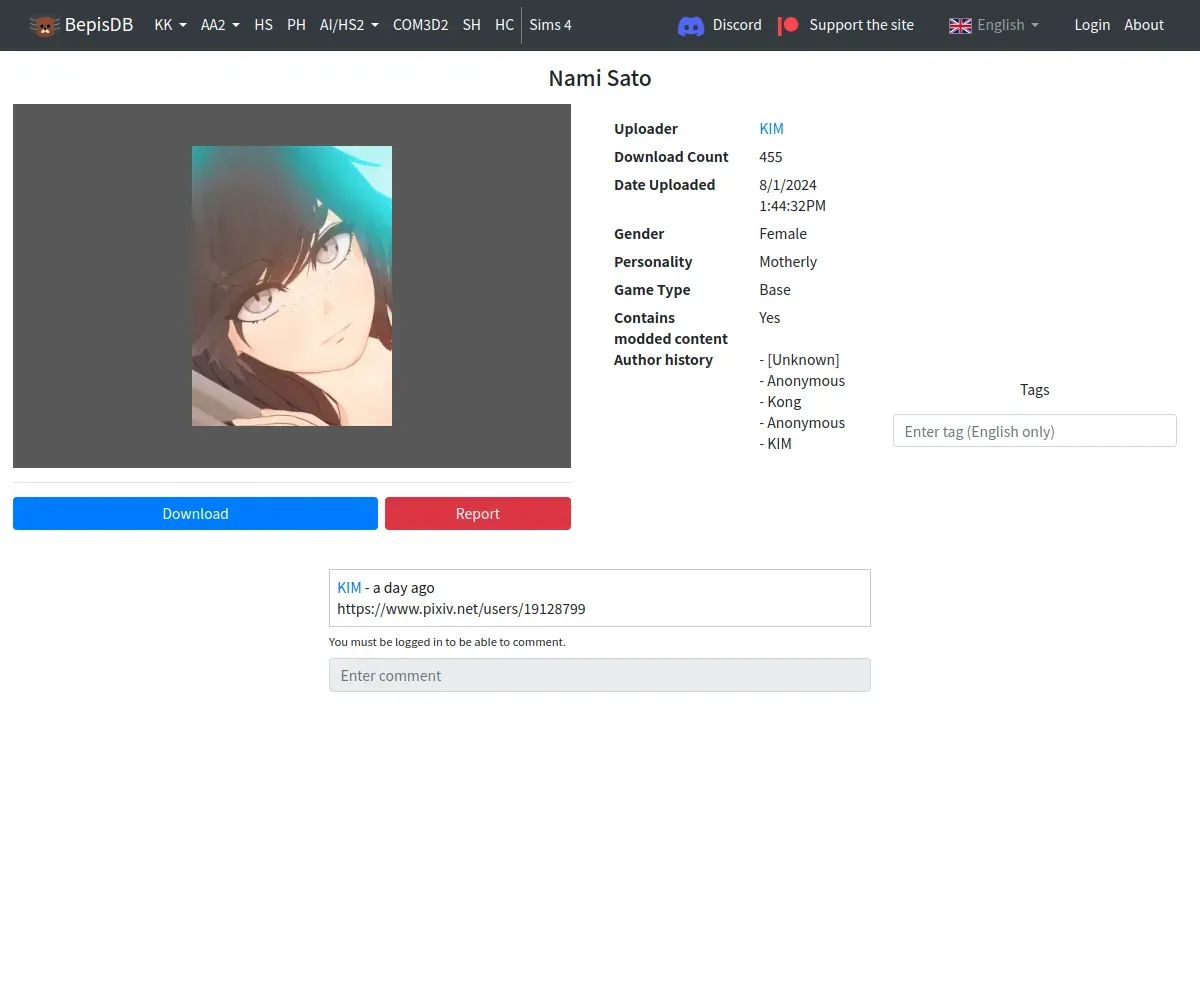Screen dimensions: 1200x1000
Task: Focus the Enter tag input field
Action: pos(1034,431)
